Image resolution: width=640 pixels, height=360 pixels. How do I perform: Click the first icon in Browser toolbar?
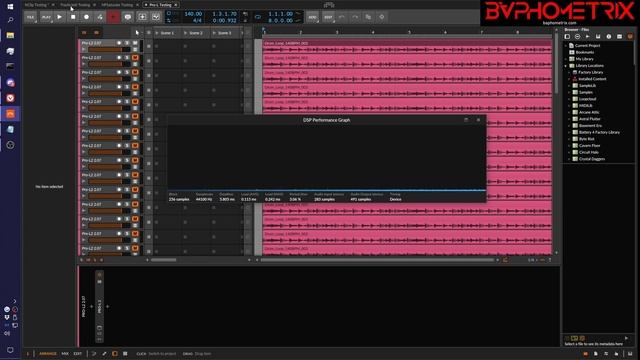tap(567, 37)
